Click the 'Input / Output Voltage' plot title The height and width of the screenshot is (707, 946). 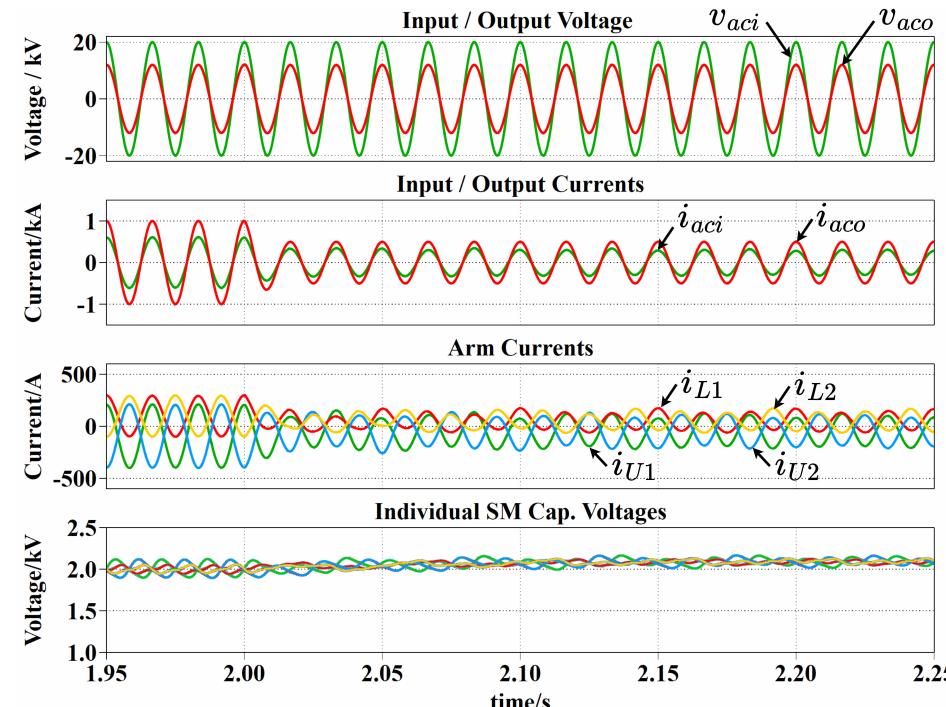coord(517,21)
